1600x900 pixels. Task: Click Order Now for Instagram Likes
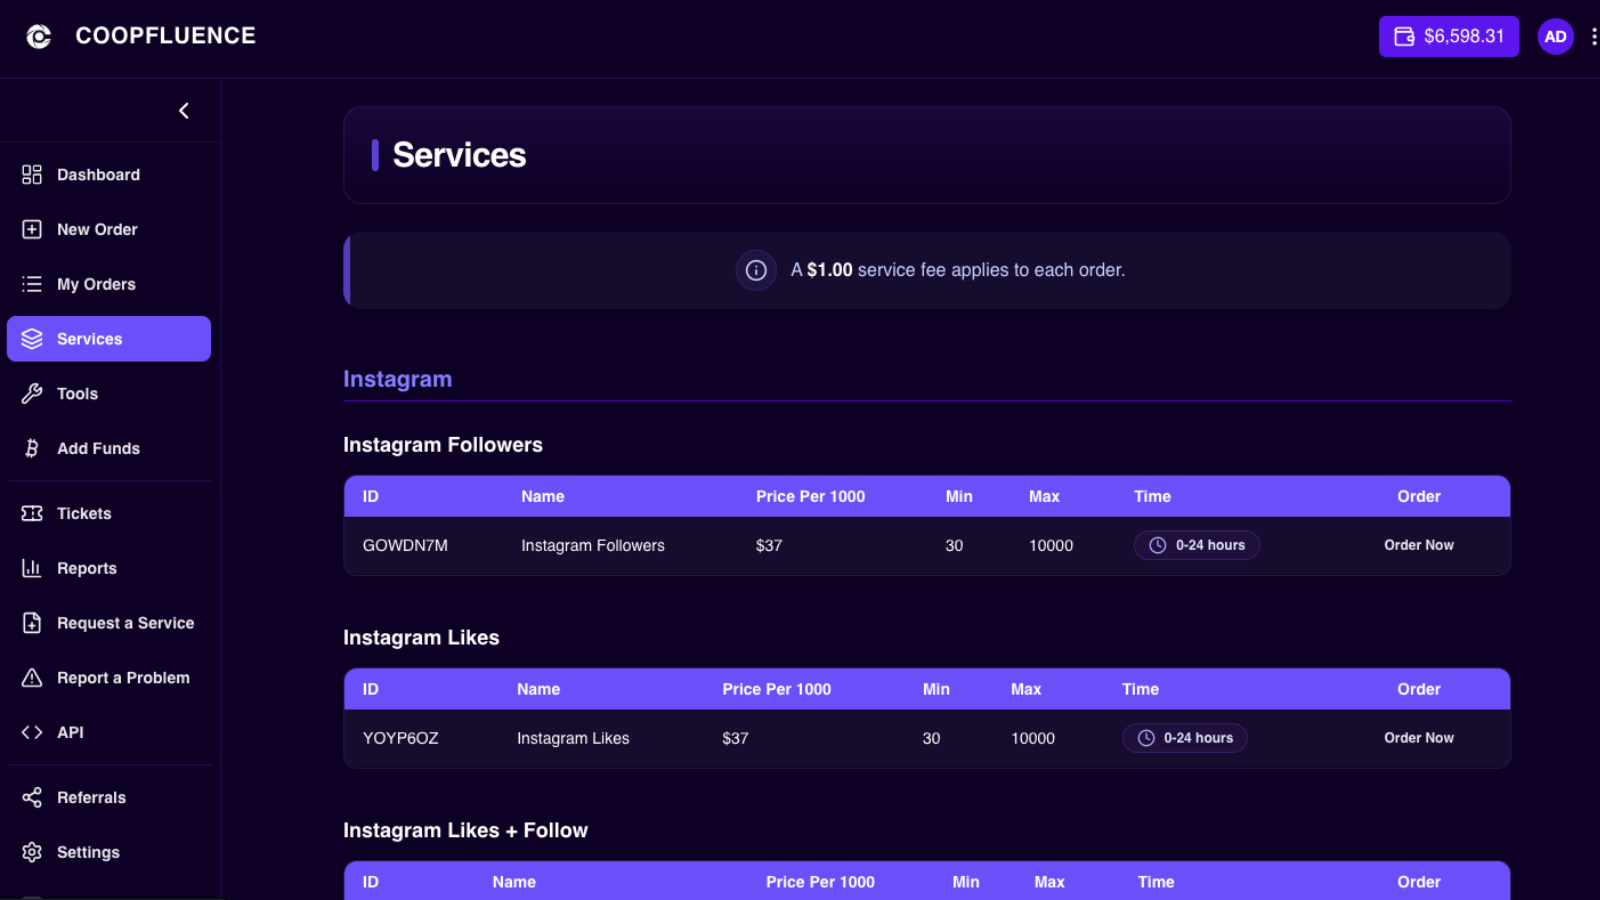pyautogui.click(x=1418, y=738)
